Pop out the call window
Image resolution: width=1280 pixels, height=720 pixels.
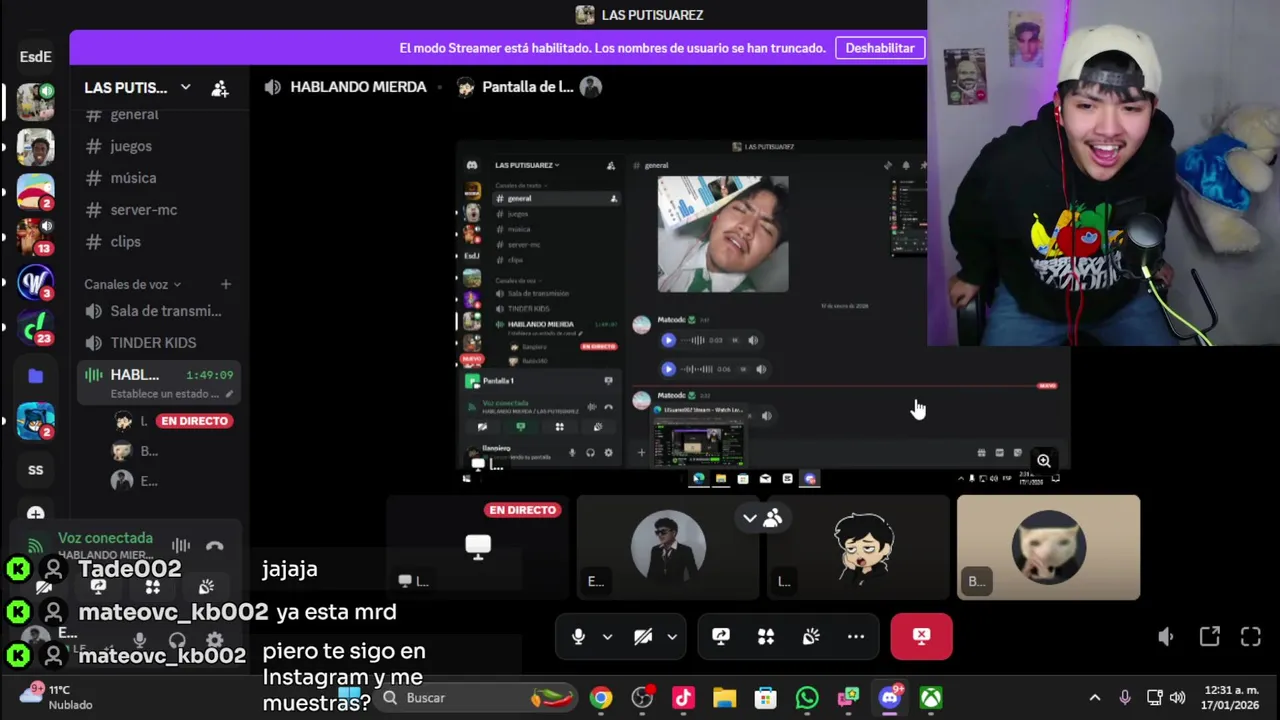(x=1210, y=636)
